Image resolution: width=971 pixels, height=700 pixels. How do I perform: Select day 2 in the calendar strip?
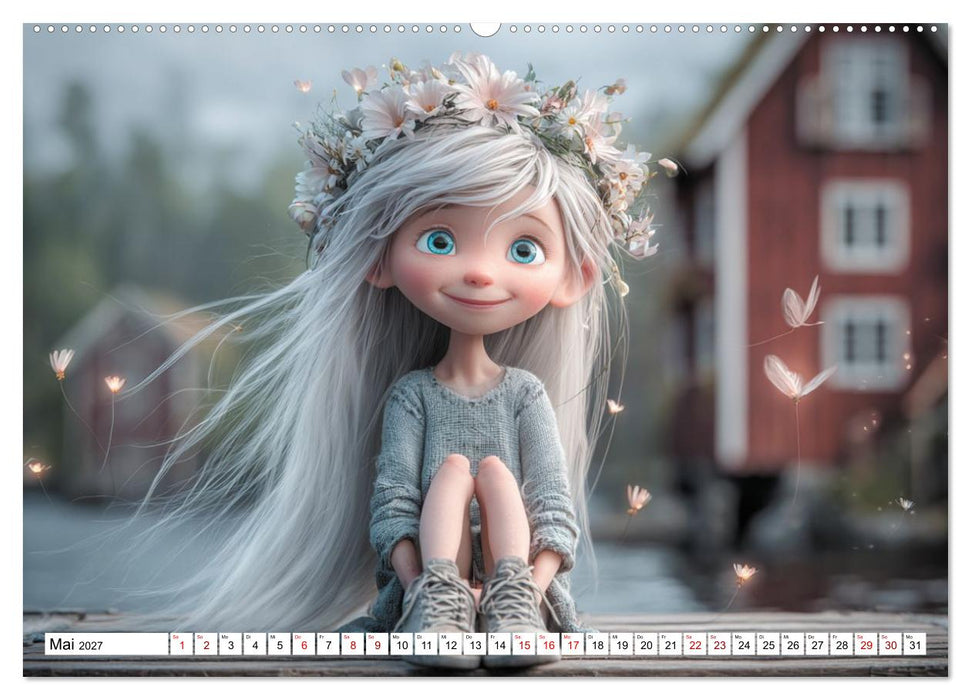pyautogui.click(x=206, y=644)
